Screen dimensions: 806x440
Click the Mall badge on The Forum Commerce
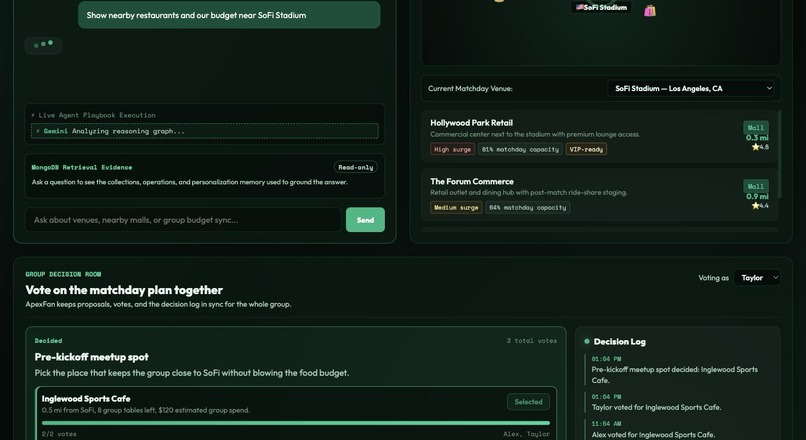(756, 186)
